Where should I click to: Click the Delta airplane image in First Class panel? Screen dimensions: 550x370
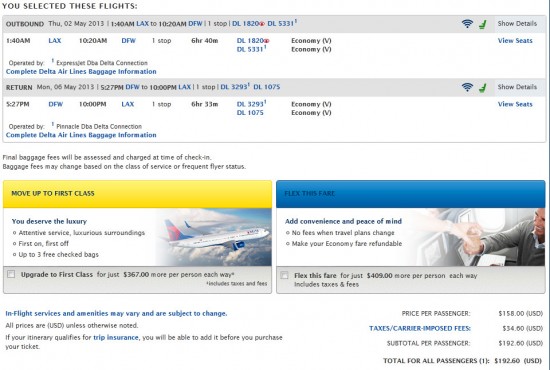click(214, 237)
